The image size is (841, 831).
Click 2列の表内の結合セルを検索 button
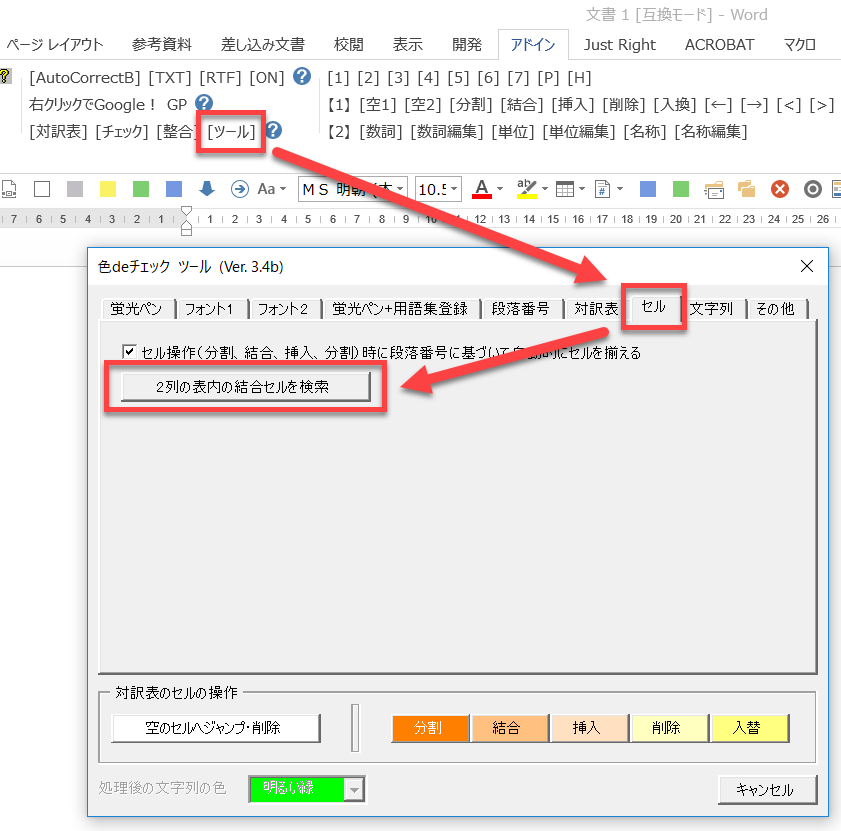pyautogui.click(x=245, y=386)
